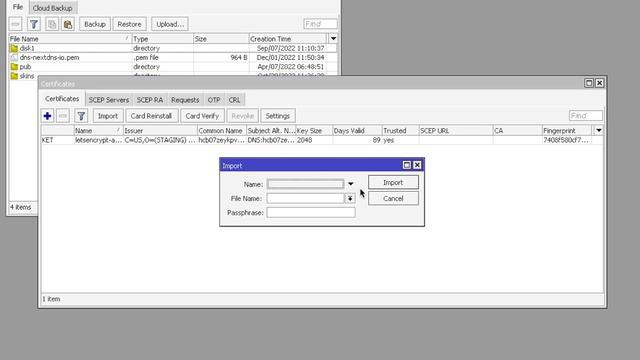The width and height of the screenshot is (640, 360).
Task: Click the Find box in Certificates window
Action: [x=586, y=116]
